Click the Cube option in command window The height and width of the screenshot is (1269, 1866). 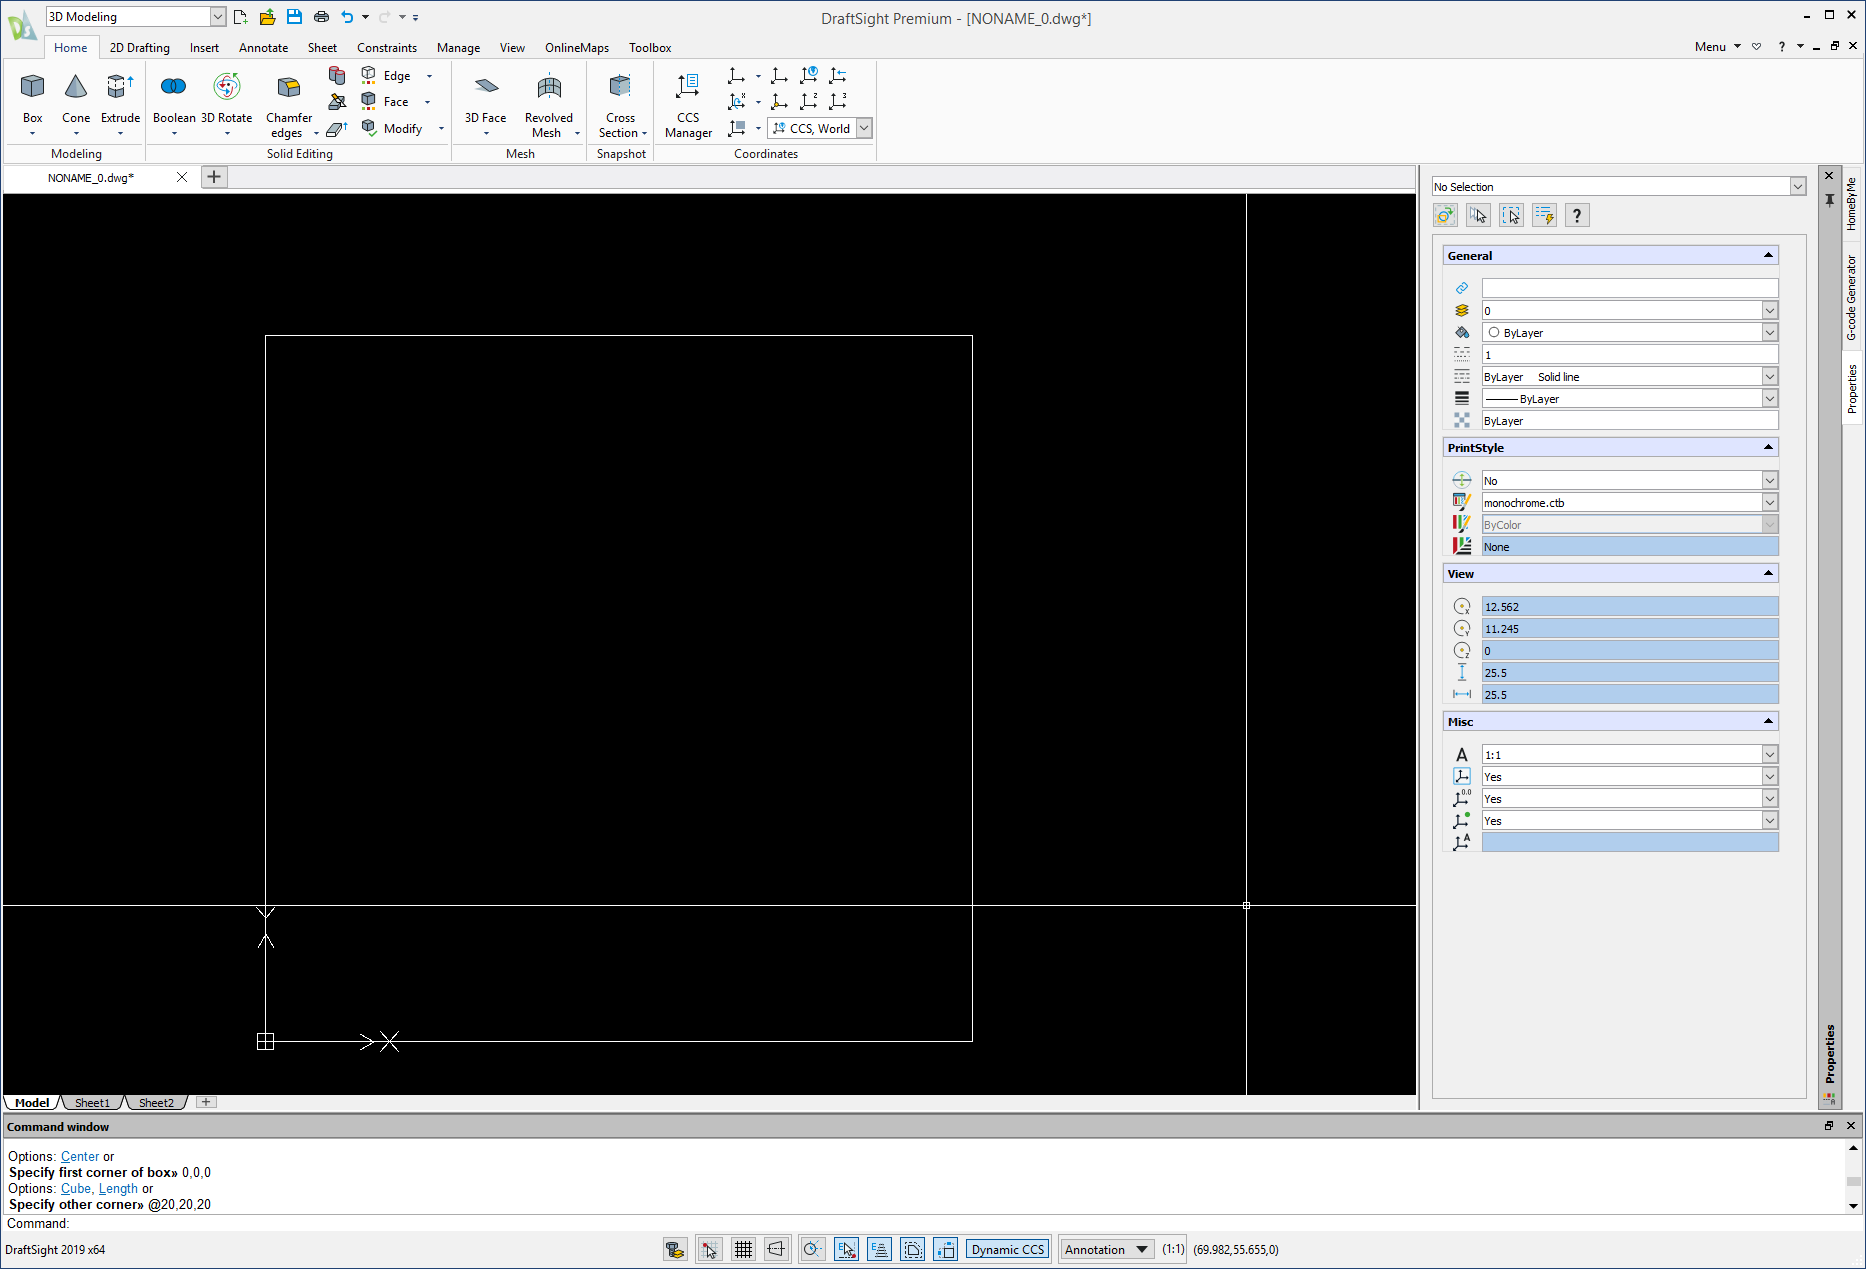point(76,1188)
